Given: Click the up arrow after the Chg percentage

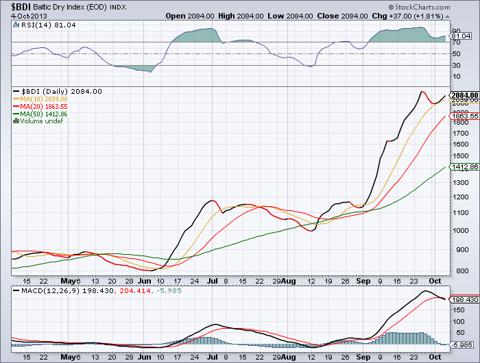Looking at the screenshot, I should pos(447,16).
